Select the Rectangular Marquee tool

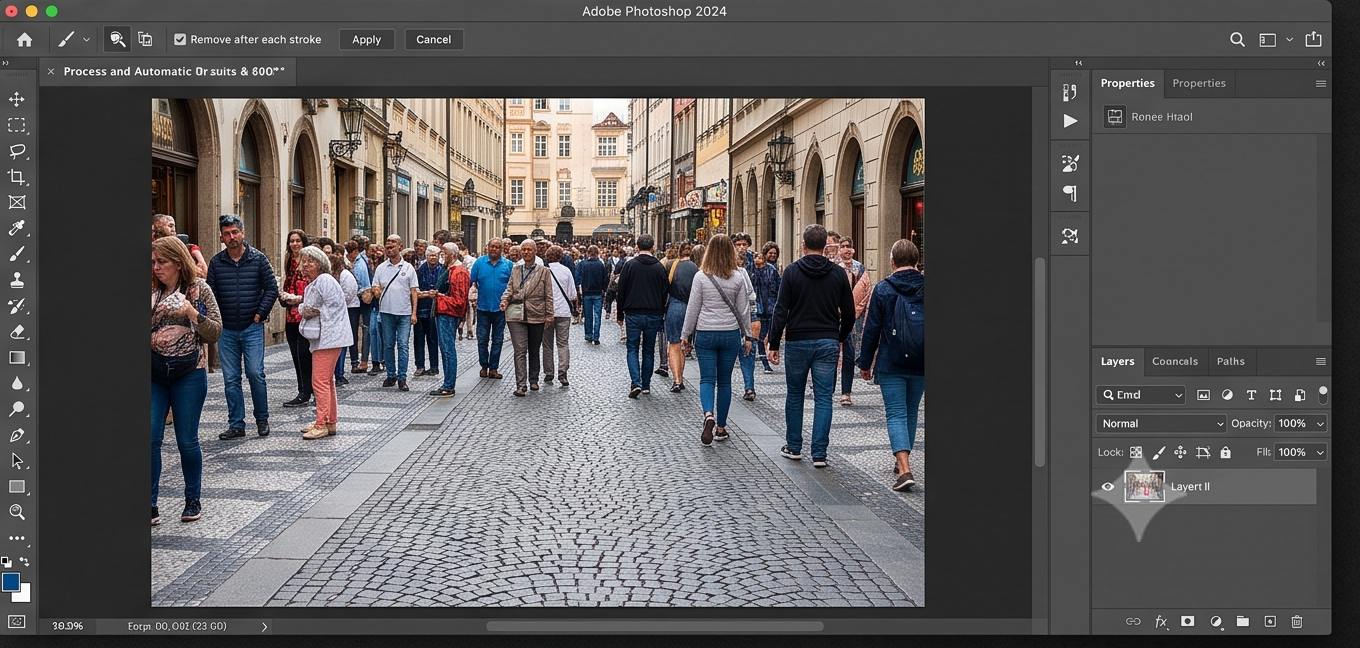coord(17,125)
